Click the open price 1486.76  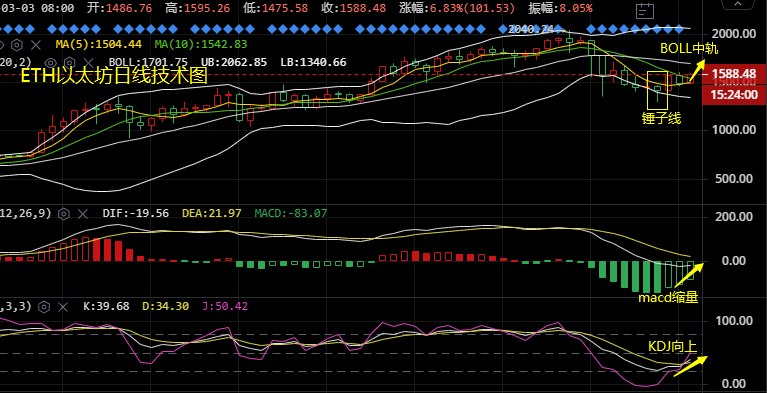point(129,8)
